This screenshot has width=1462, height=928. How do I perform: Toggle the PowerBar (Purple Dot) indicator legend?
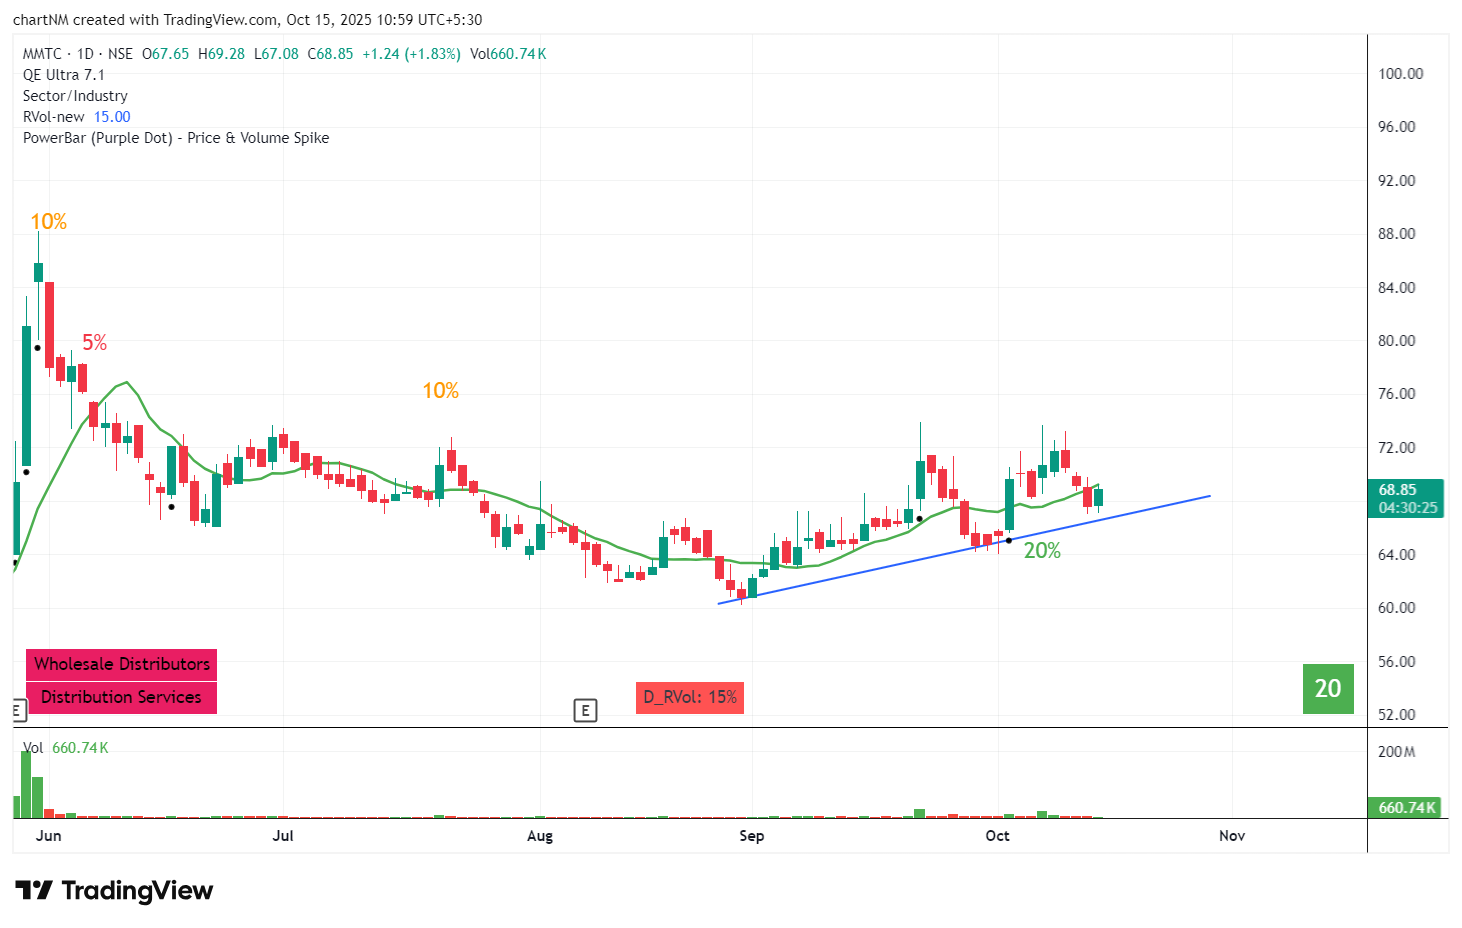176,137
